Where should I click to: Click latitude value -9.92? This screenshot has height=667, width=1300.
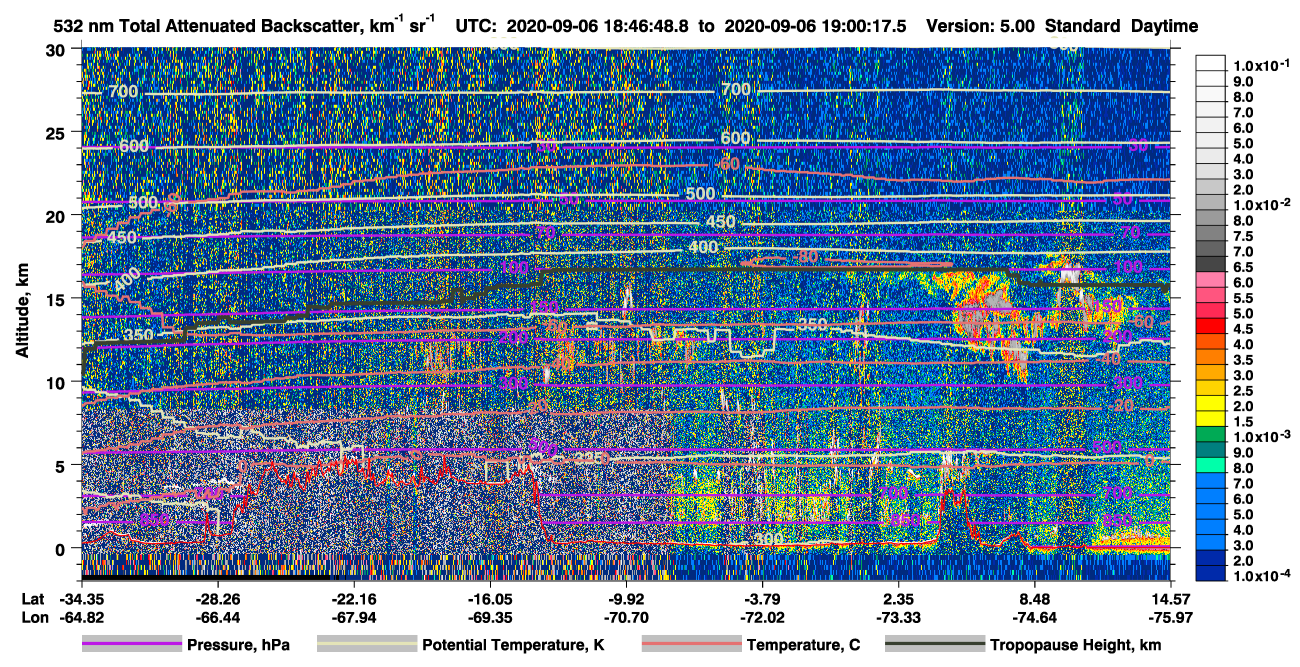[626, 599]
